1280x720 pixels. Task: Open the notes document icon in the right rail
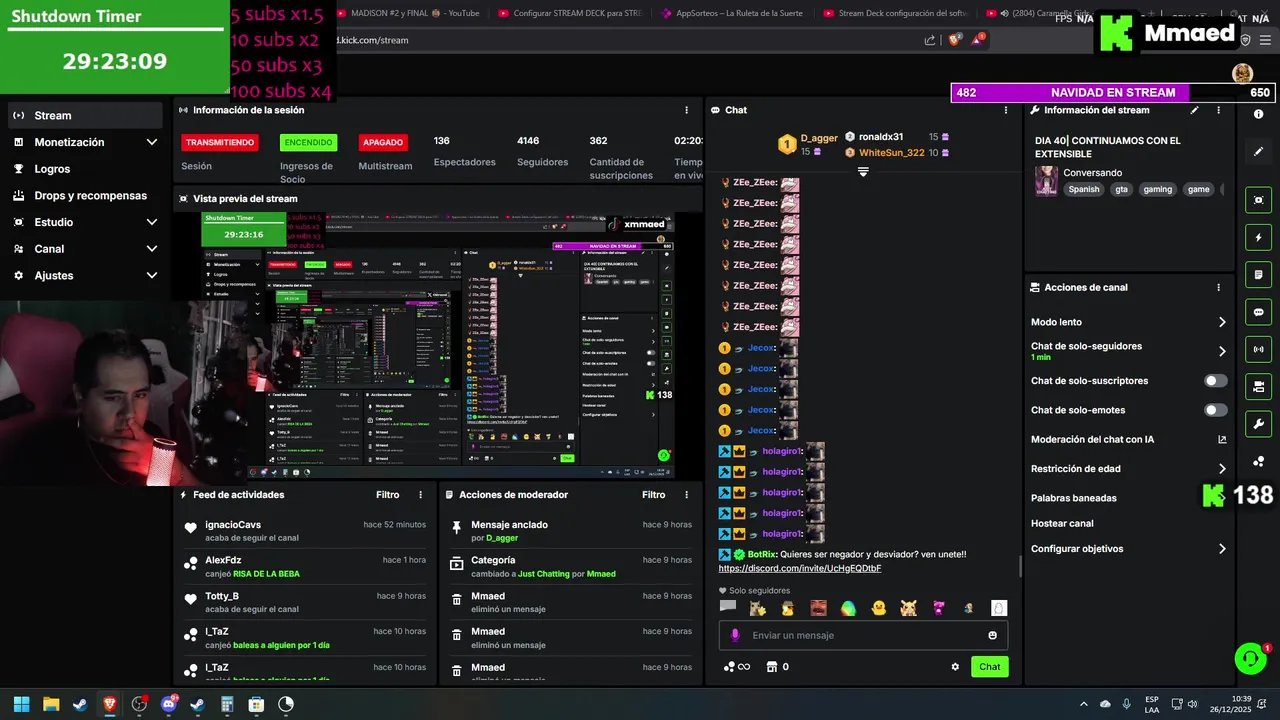tap(1258, 275)
